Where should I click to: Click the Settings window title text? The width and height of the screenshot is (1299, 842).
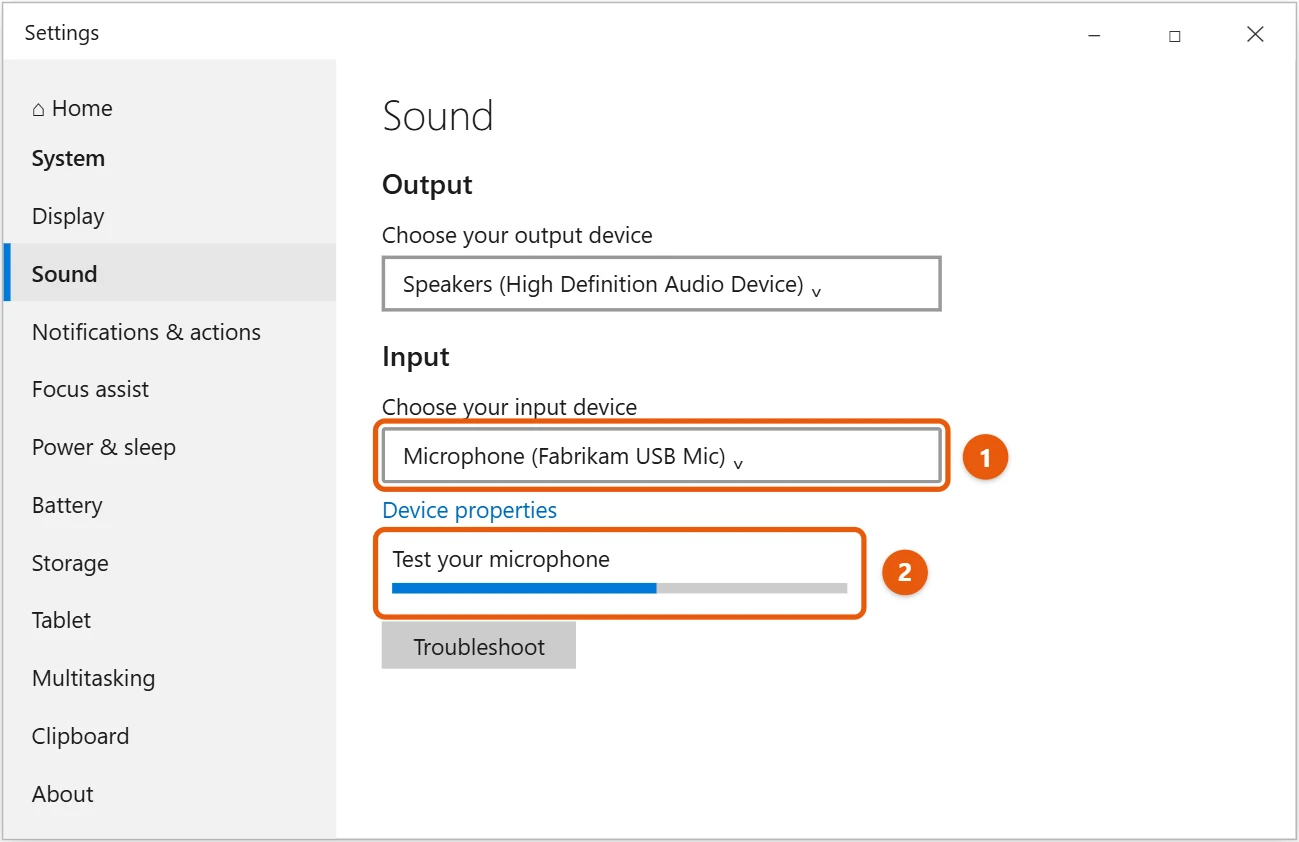pos(62,33)
